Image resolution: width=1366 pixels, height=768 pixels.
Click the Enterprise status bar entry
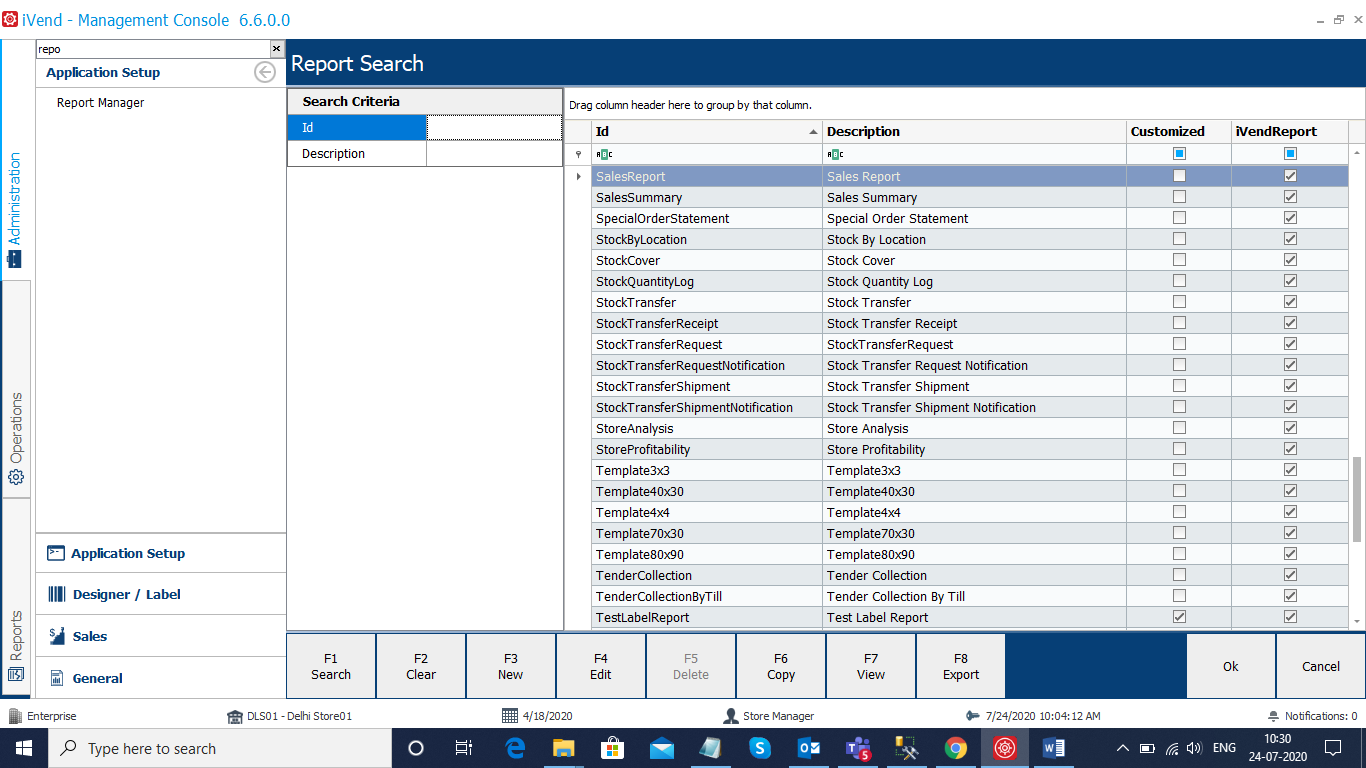pyautogui.click(x=42, y=716)
